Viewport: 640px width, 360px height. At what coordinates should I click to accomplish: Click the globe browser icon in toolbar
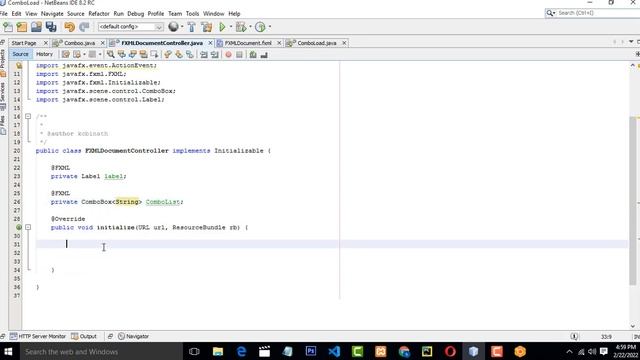[x=173, y=27]
